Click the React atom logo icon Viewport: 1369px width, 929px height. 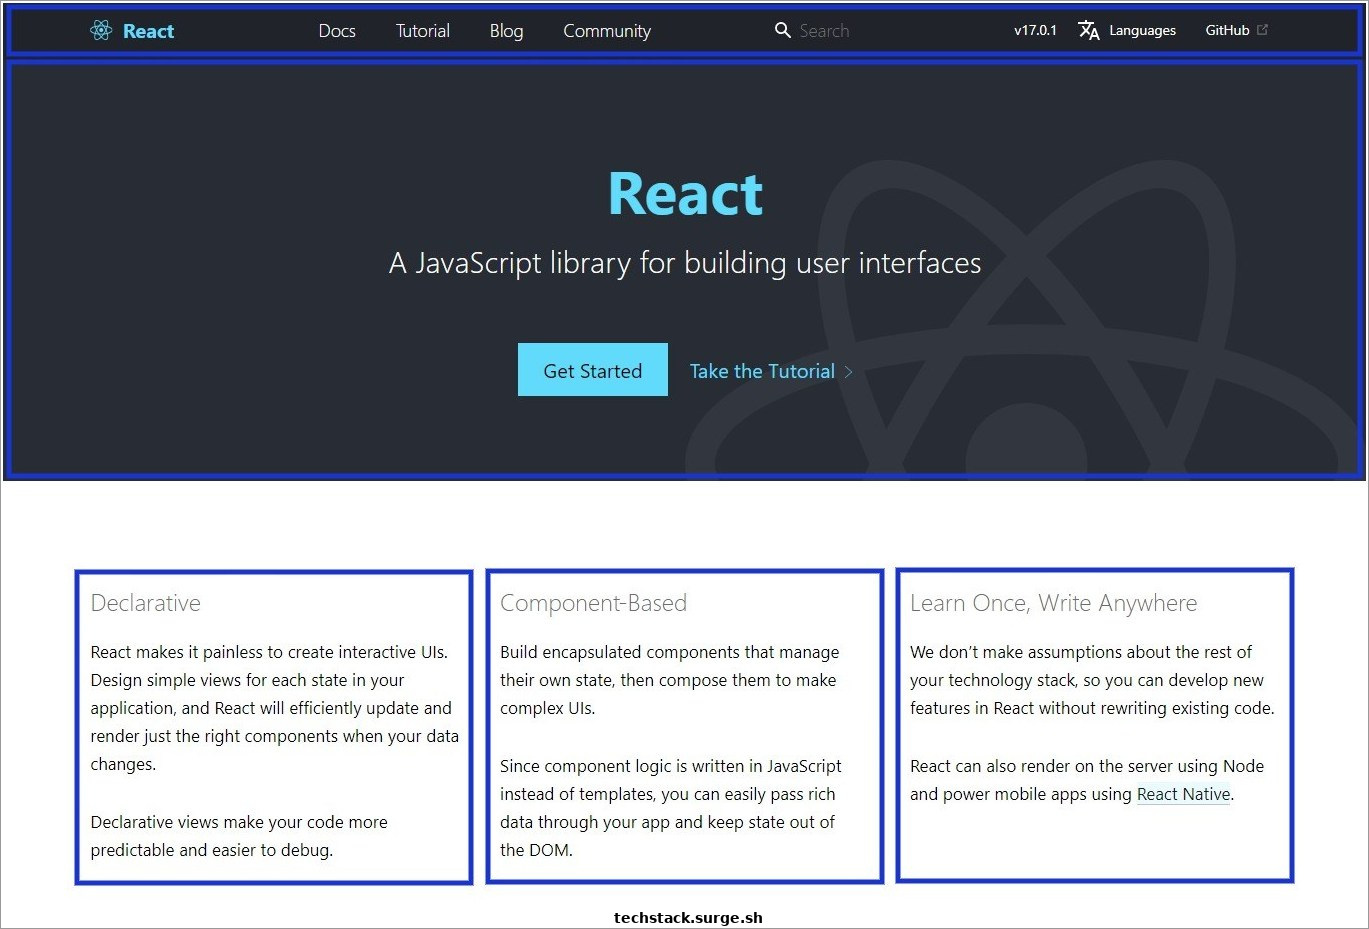(x=101, y=31)
